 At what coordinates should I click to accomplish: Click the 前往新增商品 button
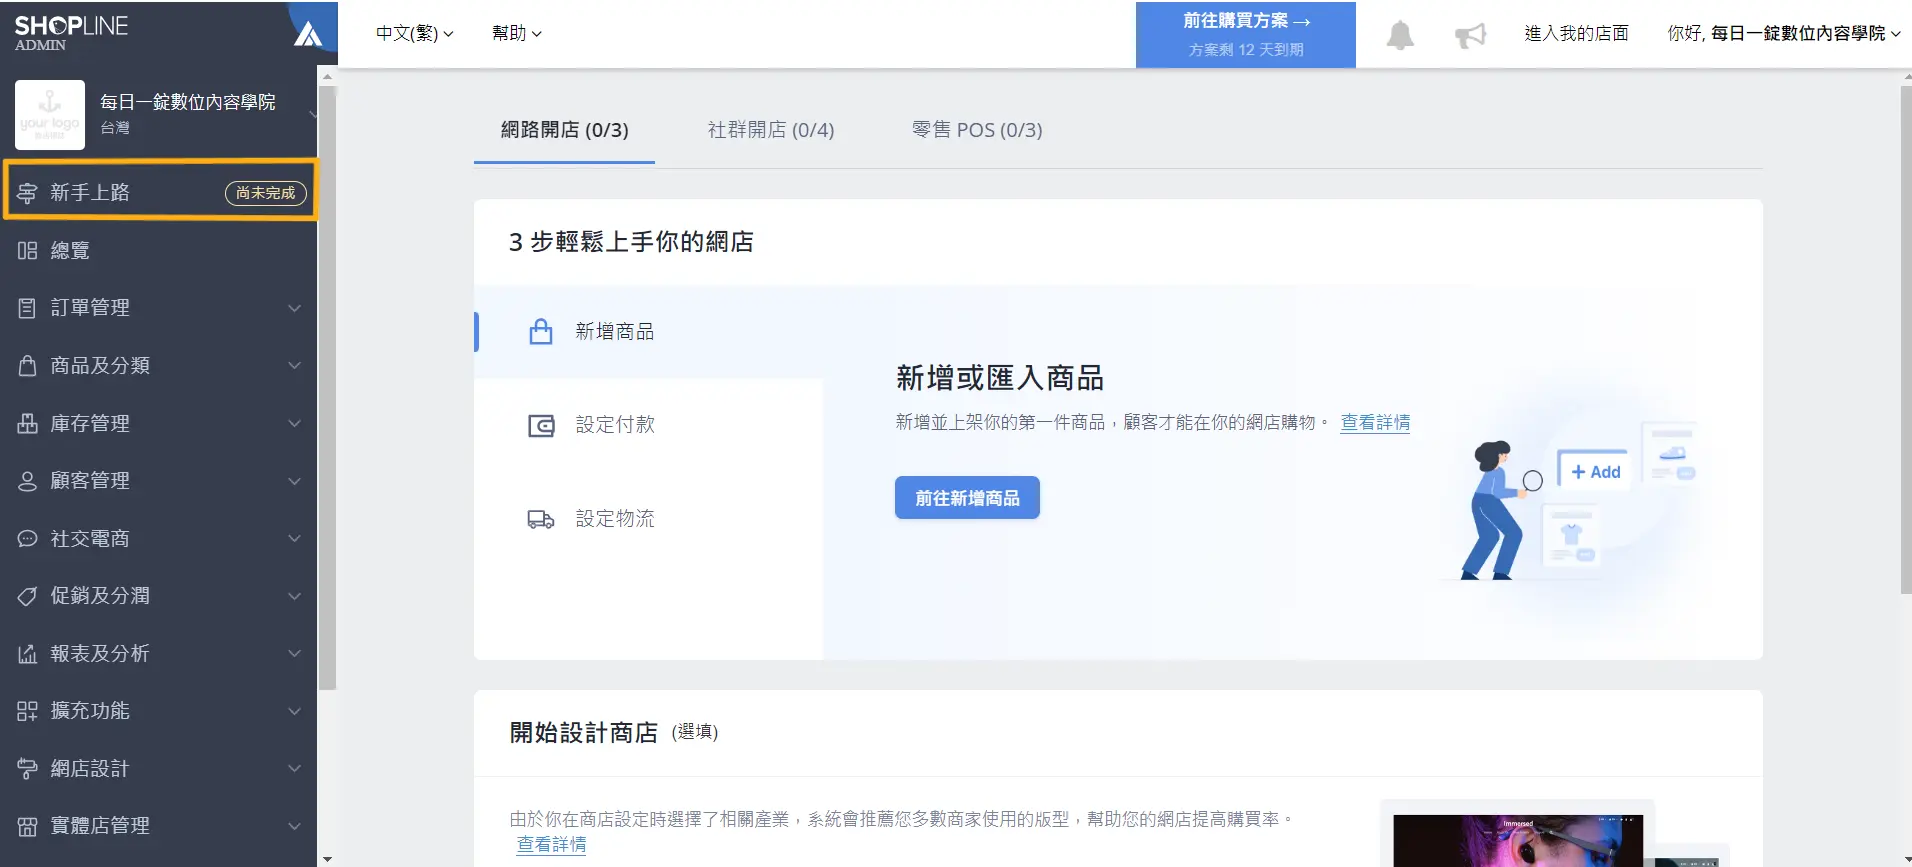point(967,498)
